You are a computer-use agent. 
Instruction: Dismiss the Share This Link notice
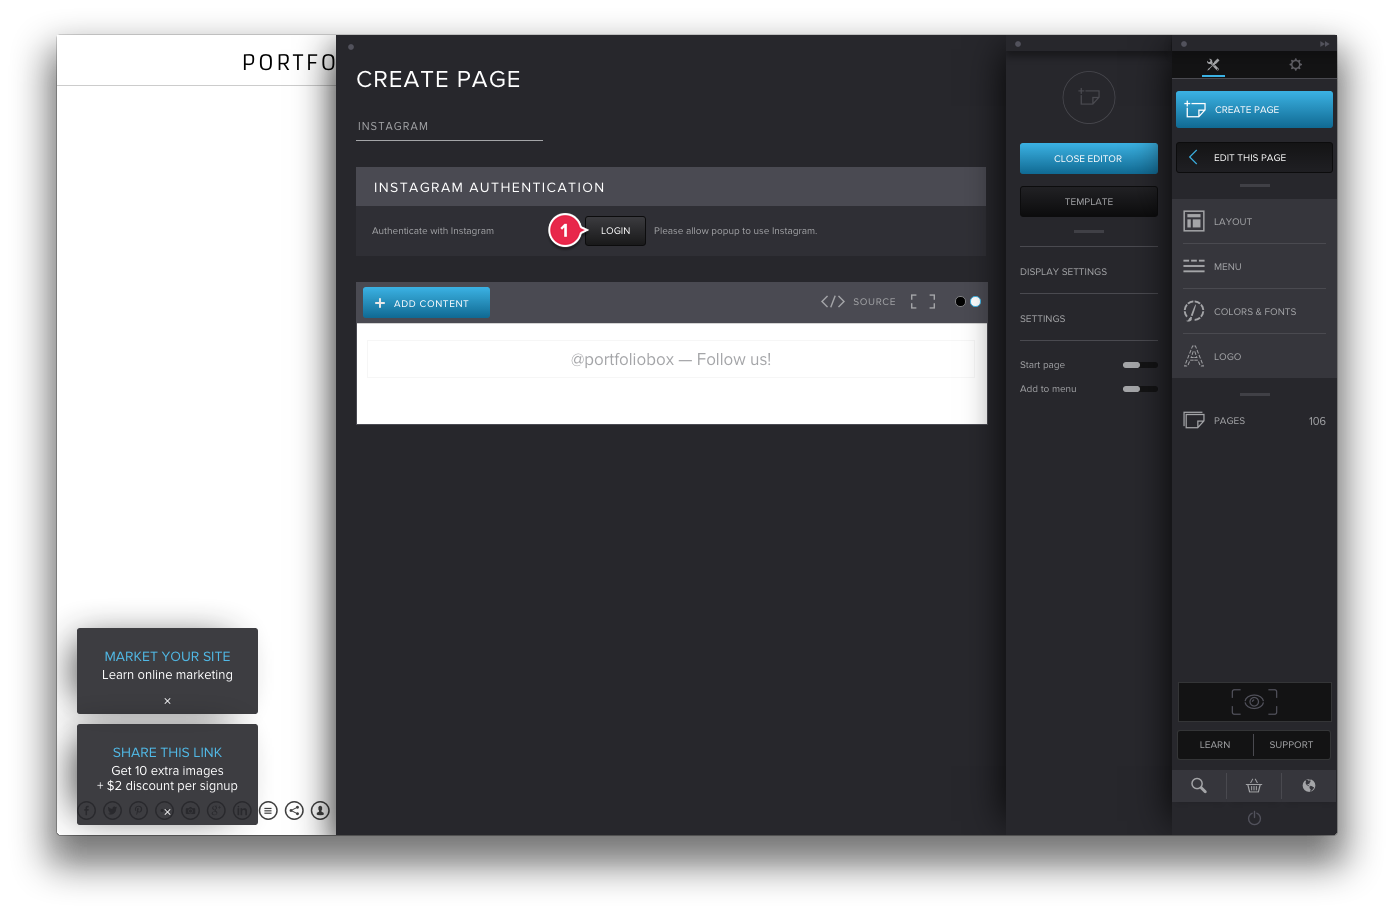tap(167, 812)
